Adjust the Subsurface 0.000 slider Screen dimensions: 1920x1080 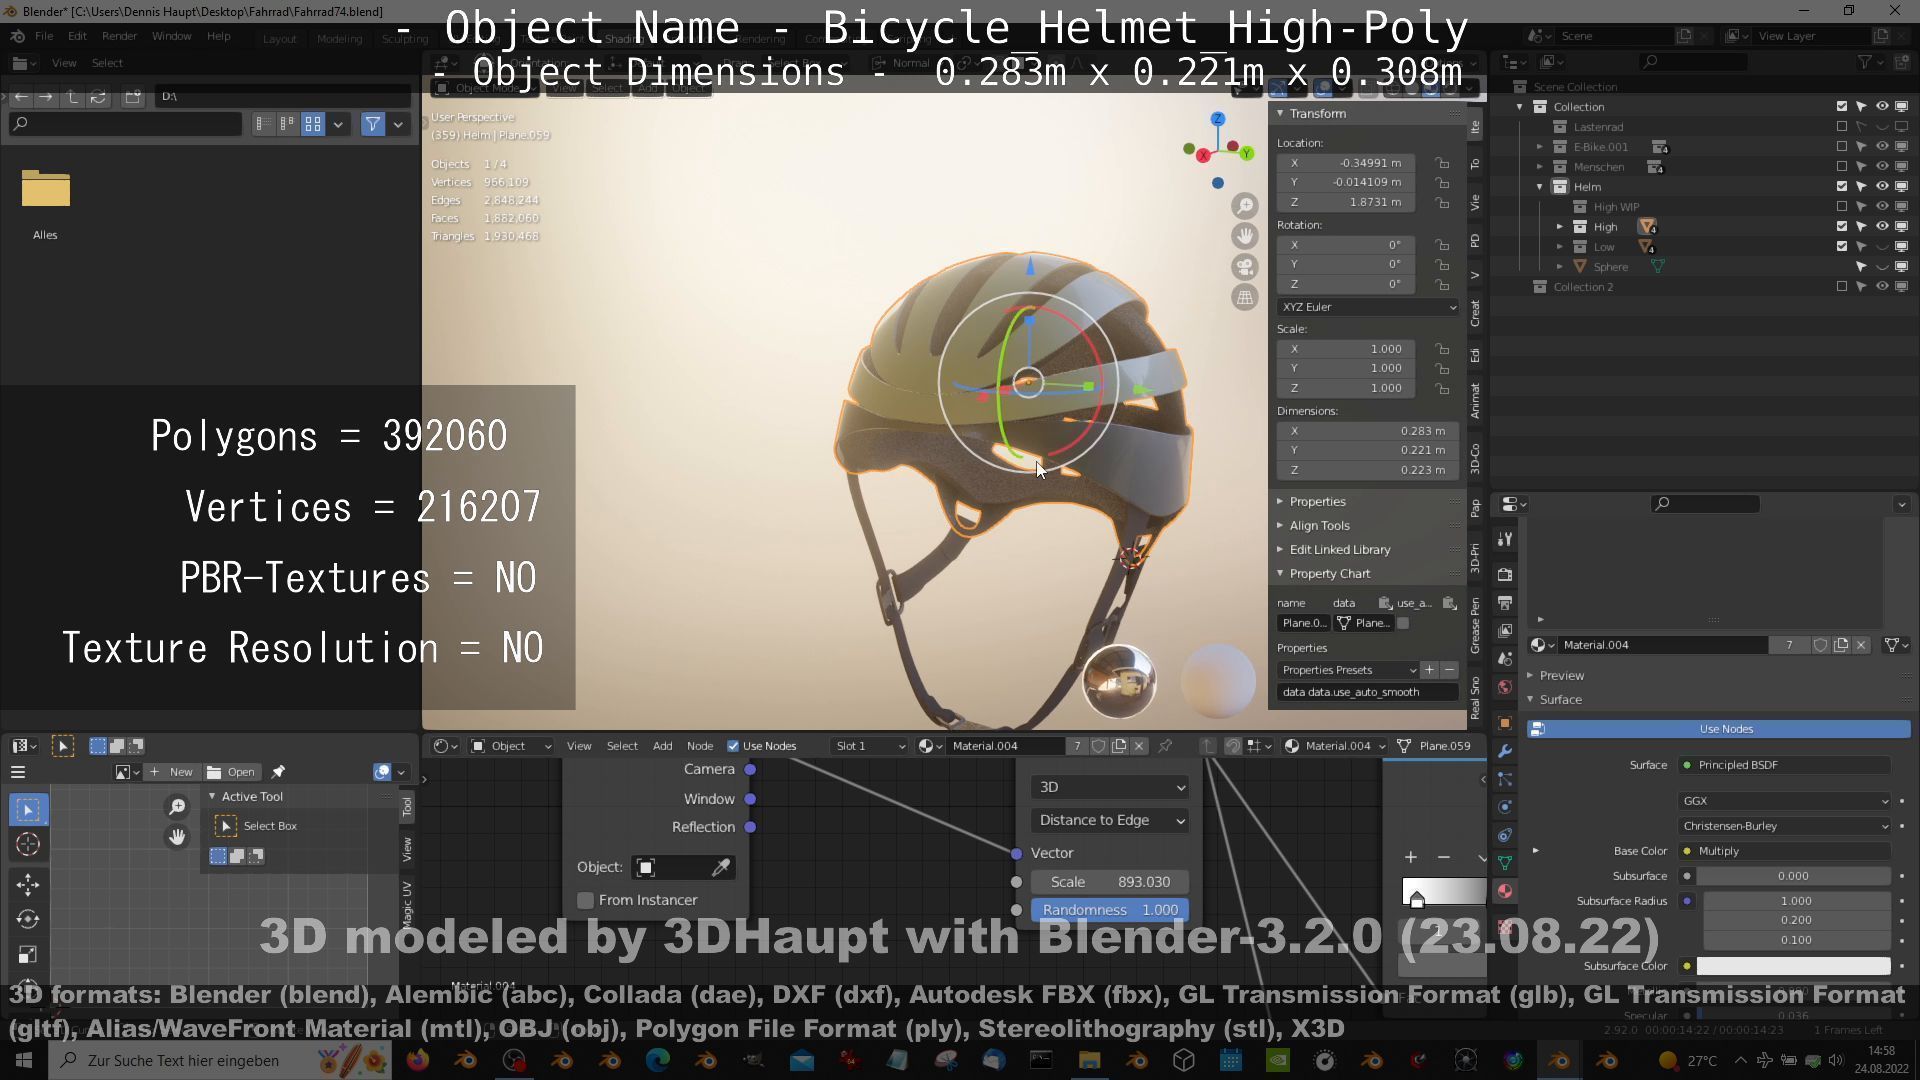click(1793, 876)
